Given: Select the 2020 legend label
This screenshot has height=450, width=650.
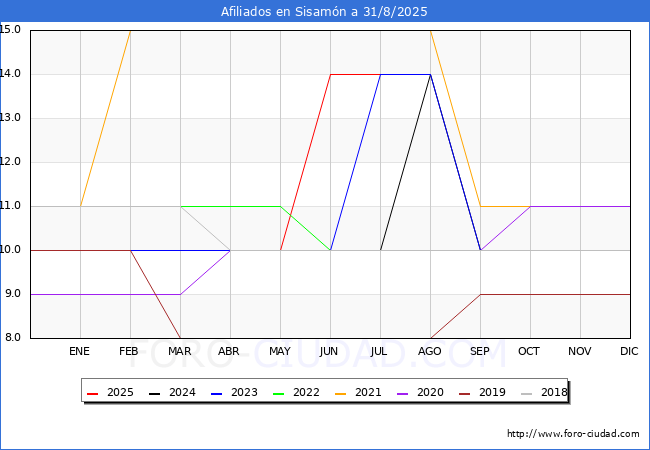Looking at the screenshot, I should (x=430, y=392).
